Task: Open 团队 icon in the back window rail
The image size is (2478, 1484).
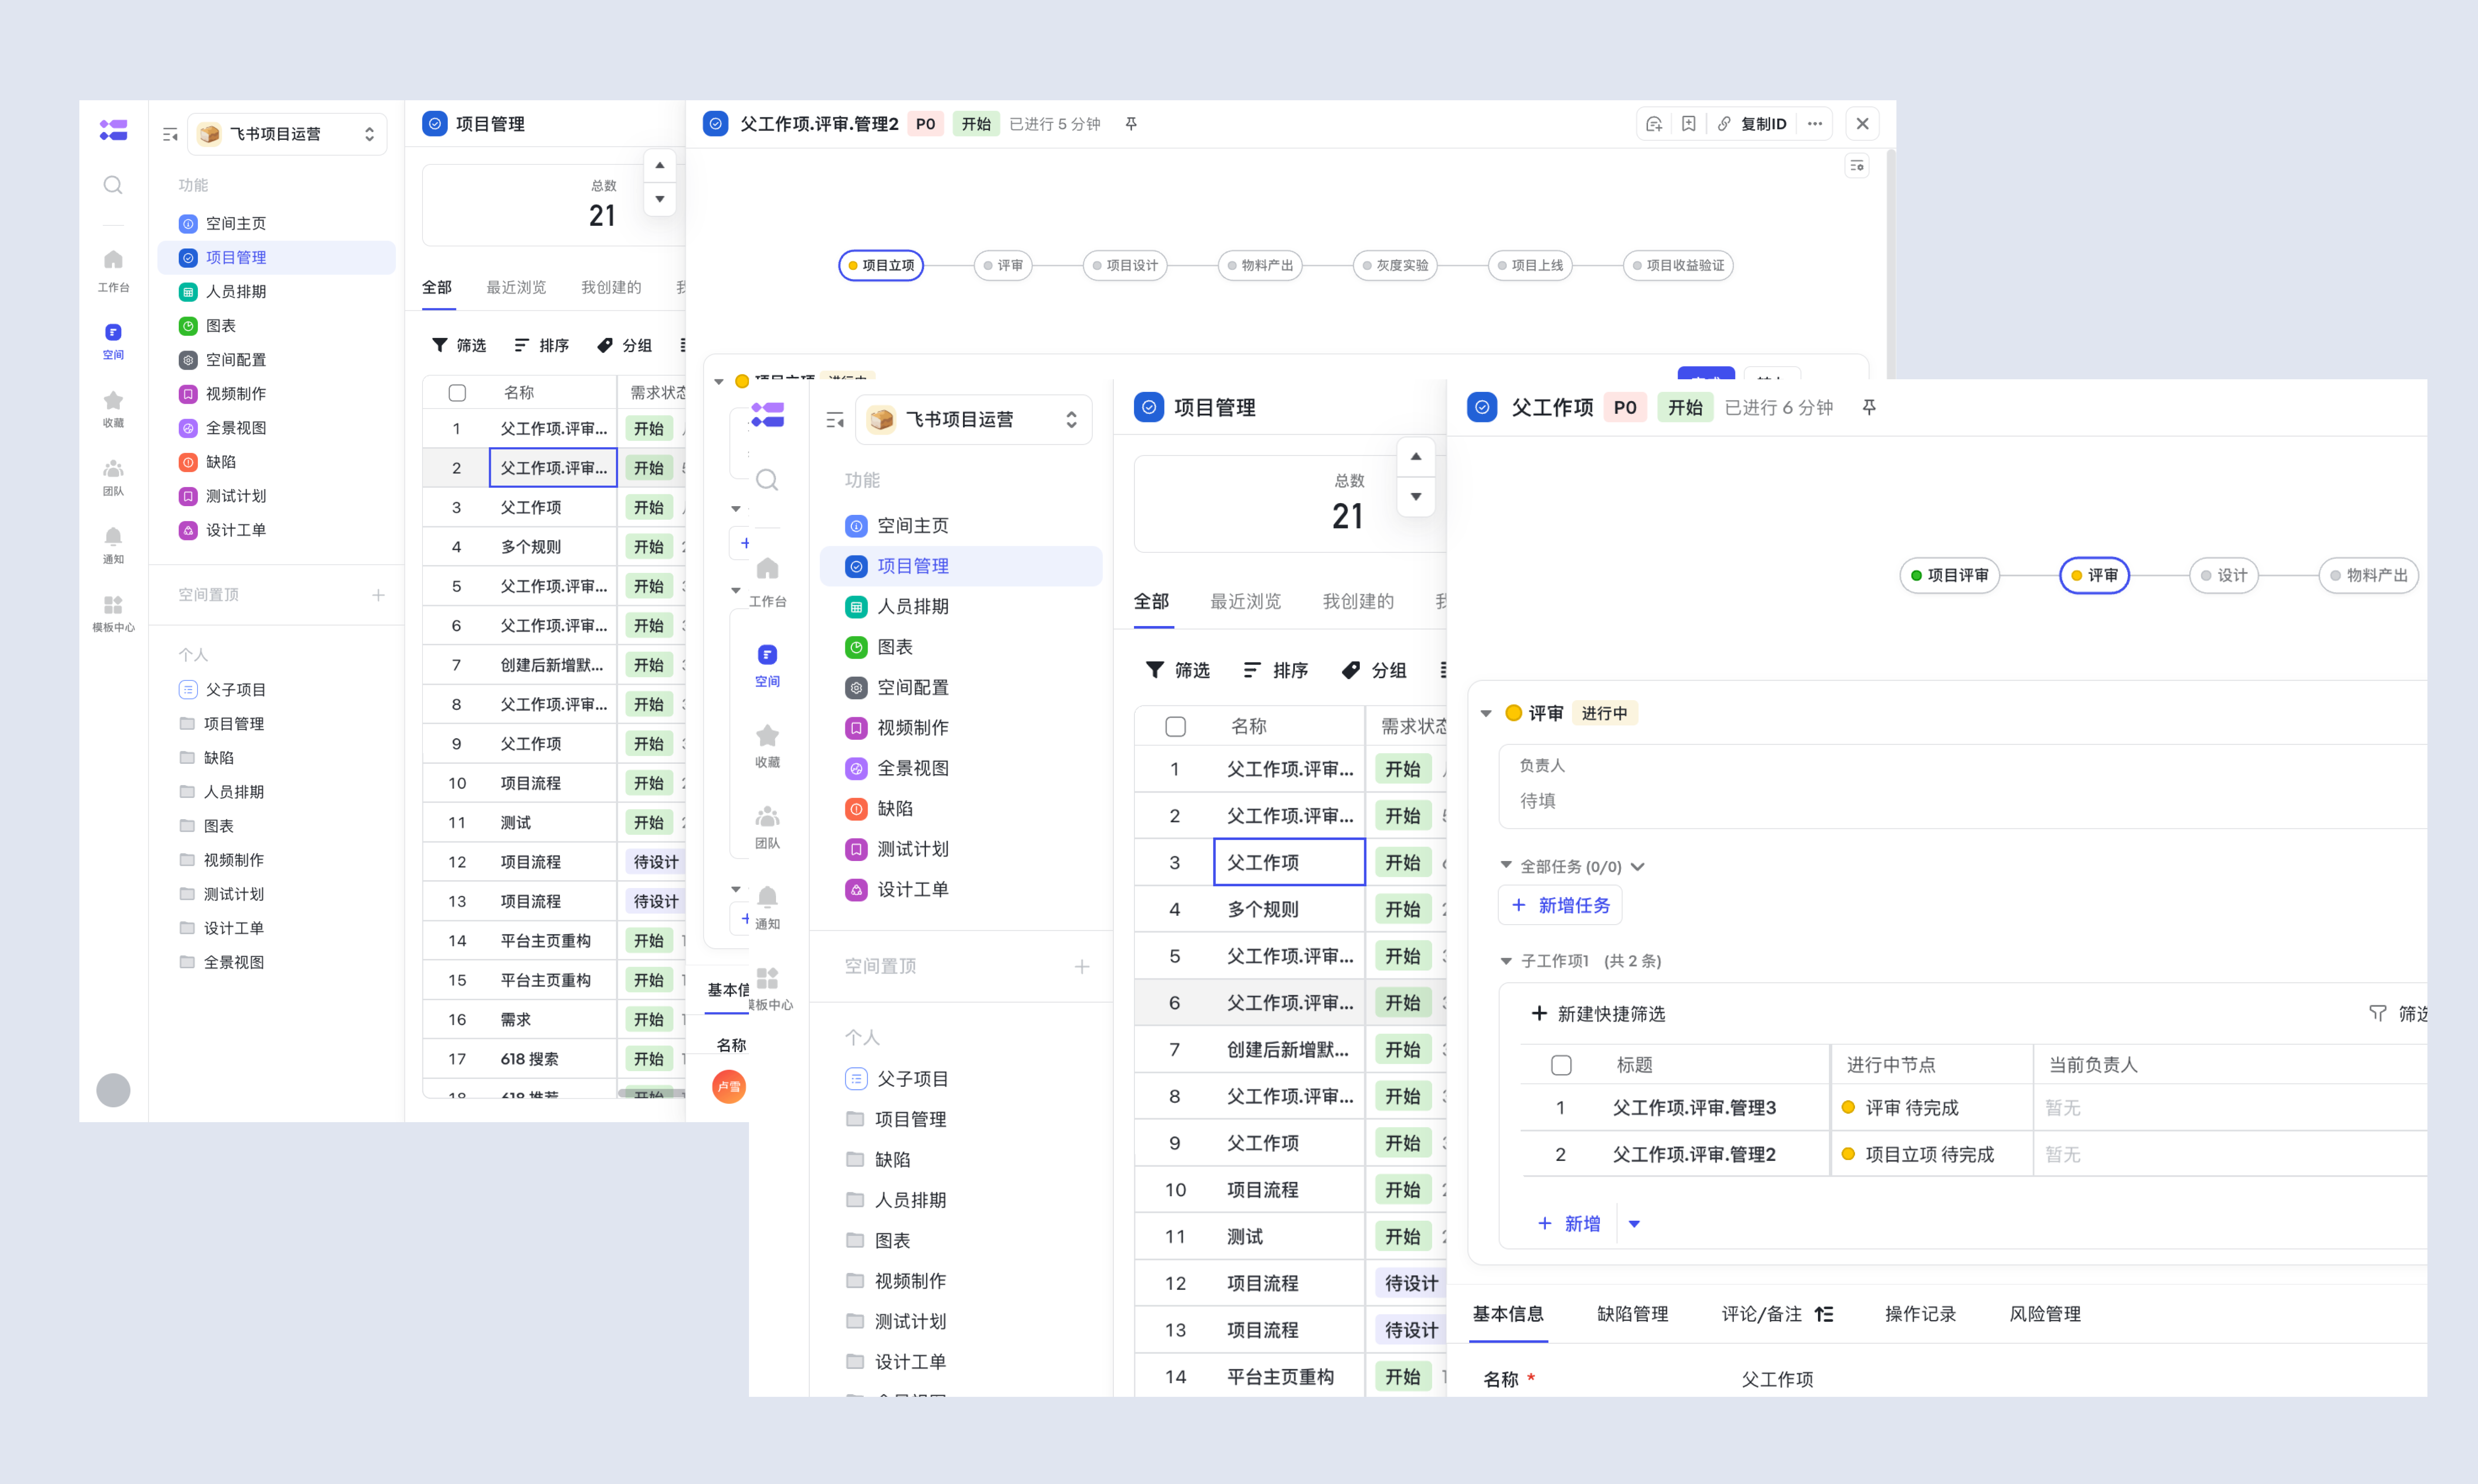Action: click(x=113, y=468)
